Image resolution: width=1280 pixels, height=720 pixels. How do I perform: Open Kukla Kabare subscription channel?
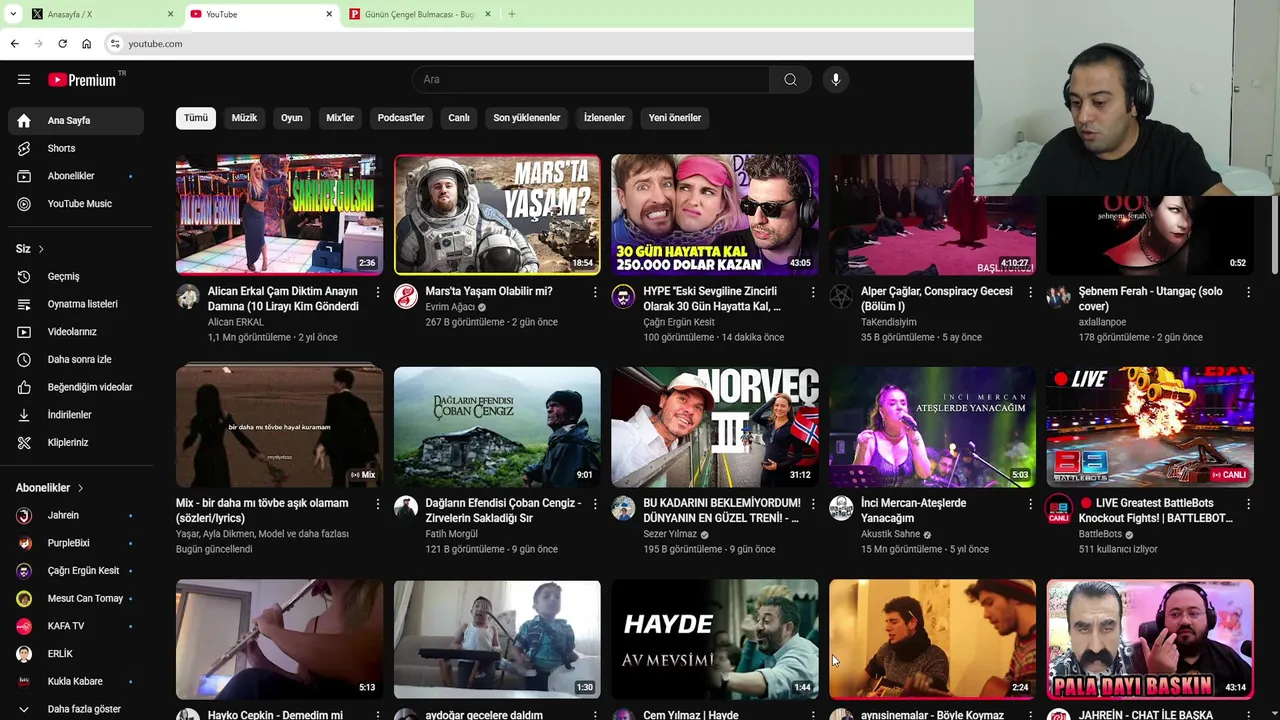[76, 681]
